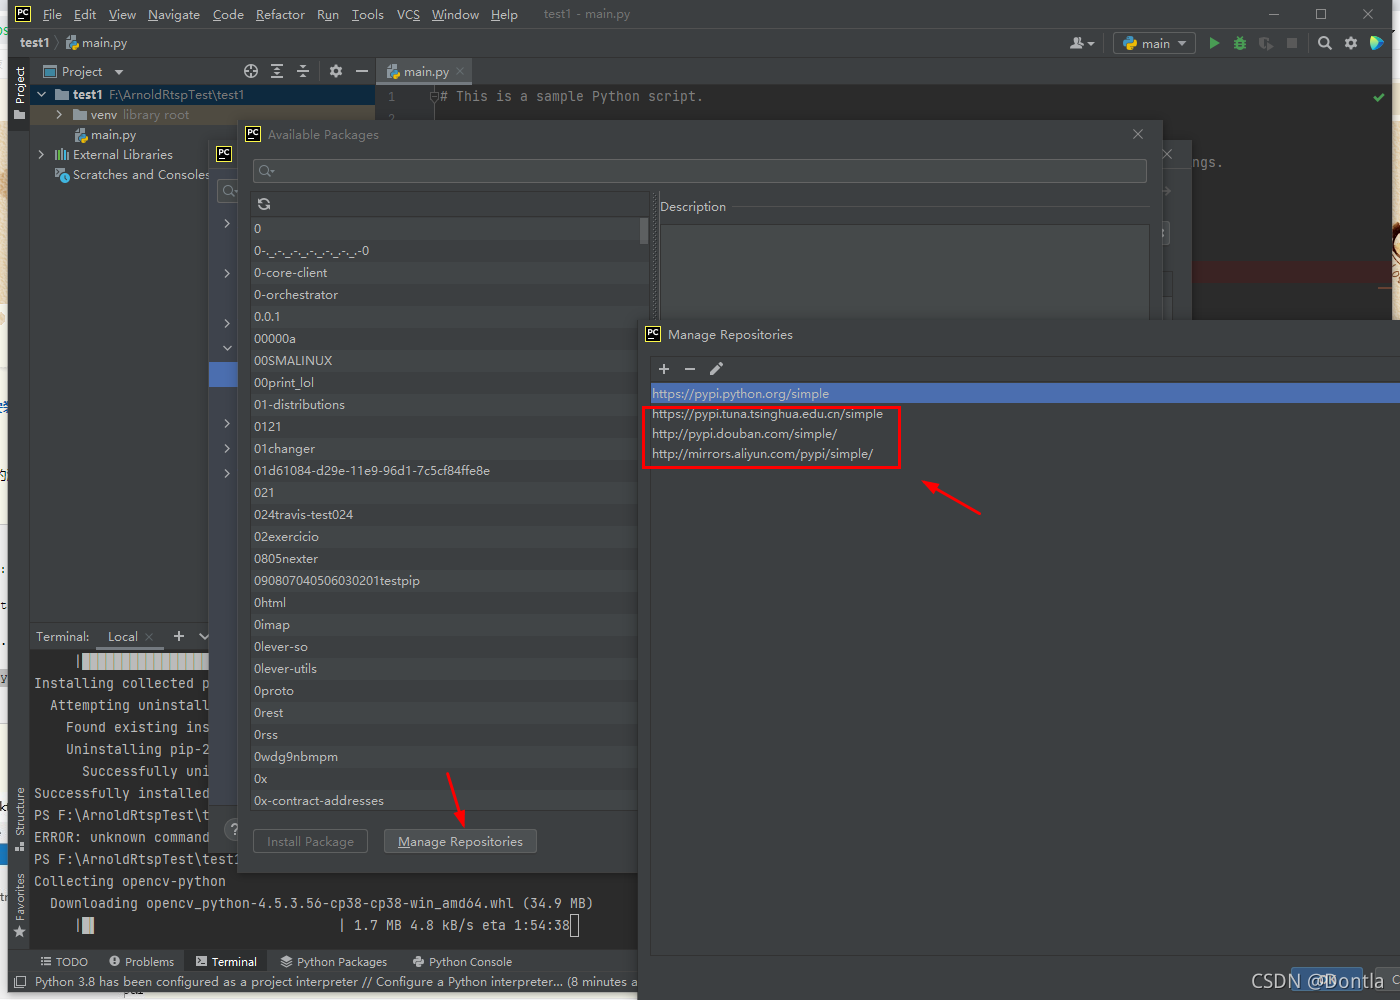1400x1000 pixels.
Task: Select package 0wdg9nbmpm
Action: click(444, 756)
